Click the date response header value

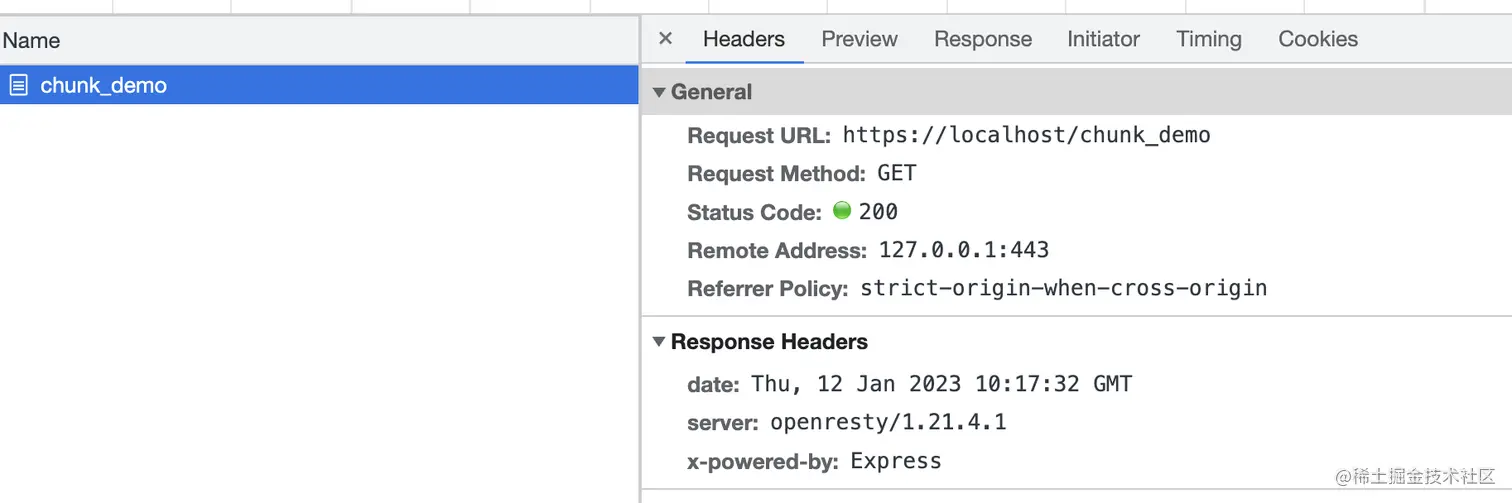coord(941,384)
